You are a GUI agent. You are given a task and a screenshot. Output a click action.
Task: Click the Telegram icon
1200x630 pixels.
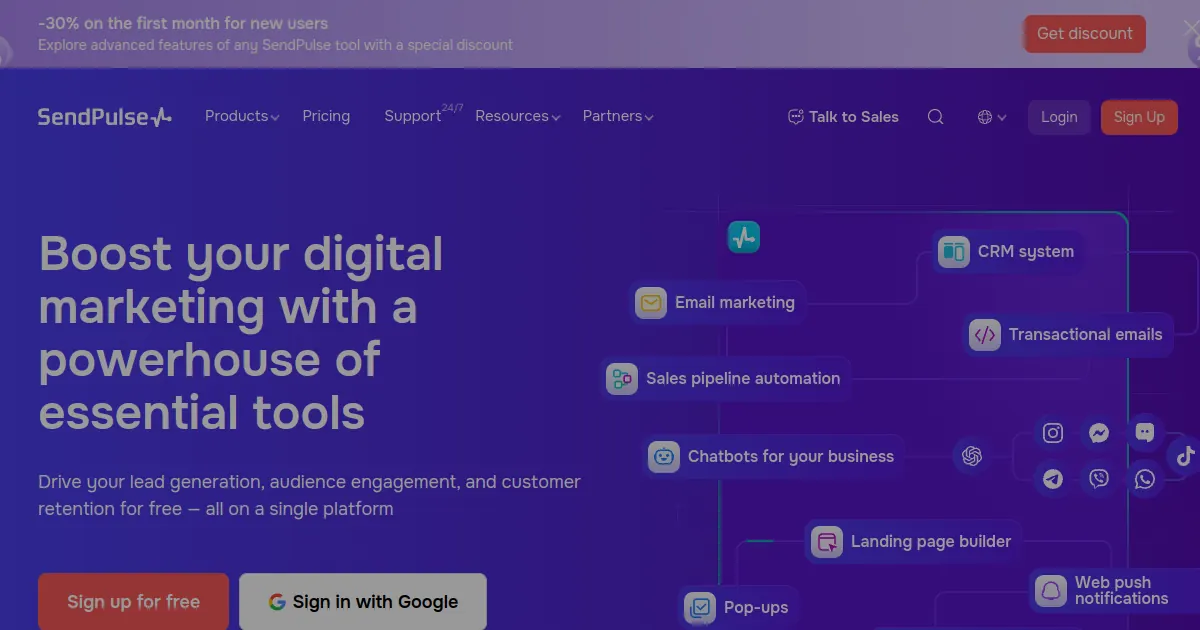(1053, 479)
